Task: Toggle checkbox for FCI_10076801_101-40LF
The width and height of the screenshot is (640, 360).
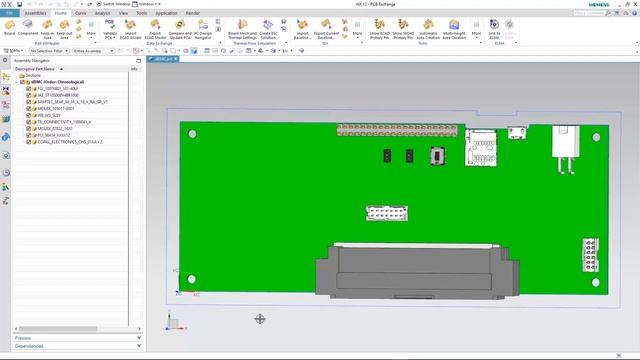Action: 29,89
